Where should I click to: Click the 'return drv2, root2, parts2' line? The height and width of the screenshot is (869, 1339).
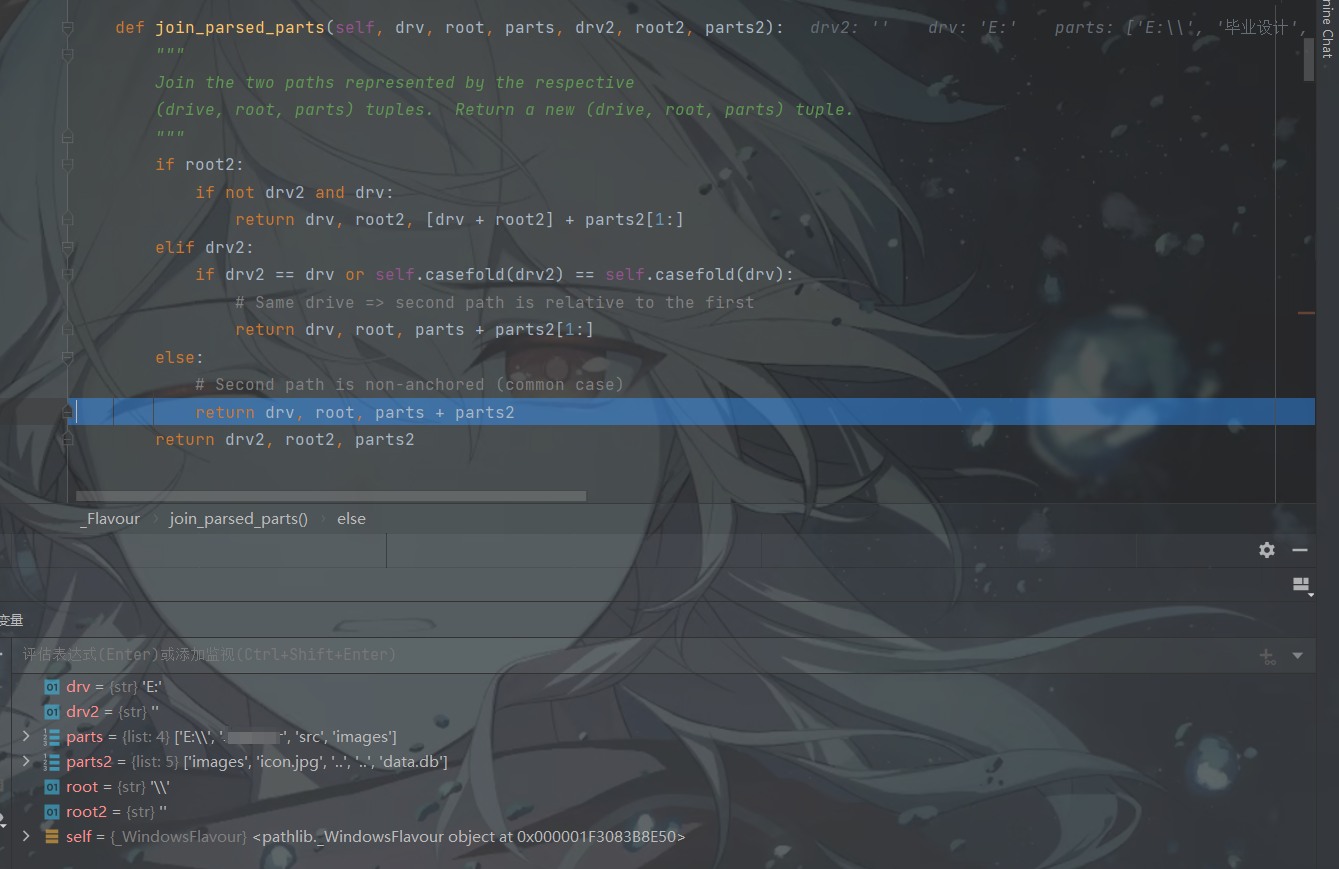pyautogui.click(x=285, y=440)
